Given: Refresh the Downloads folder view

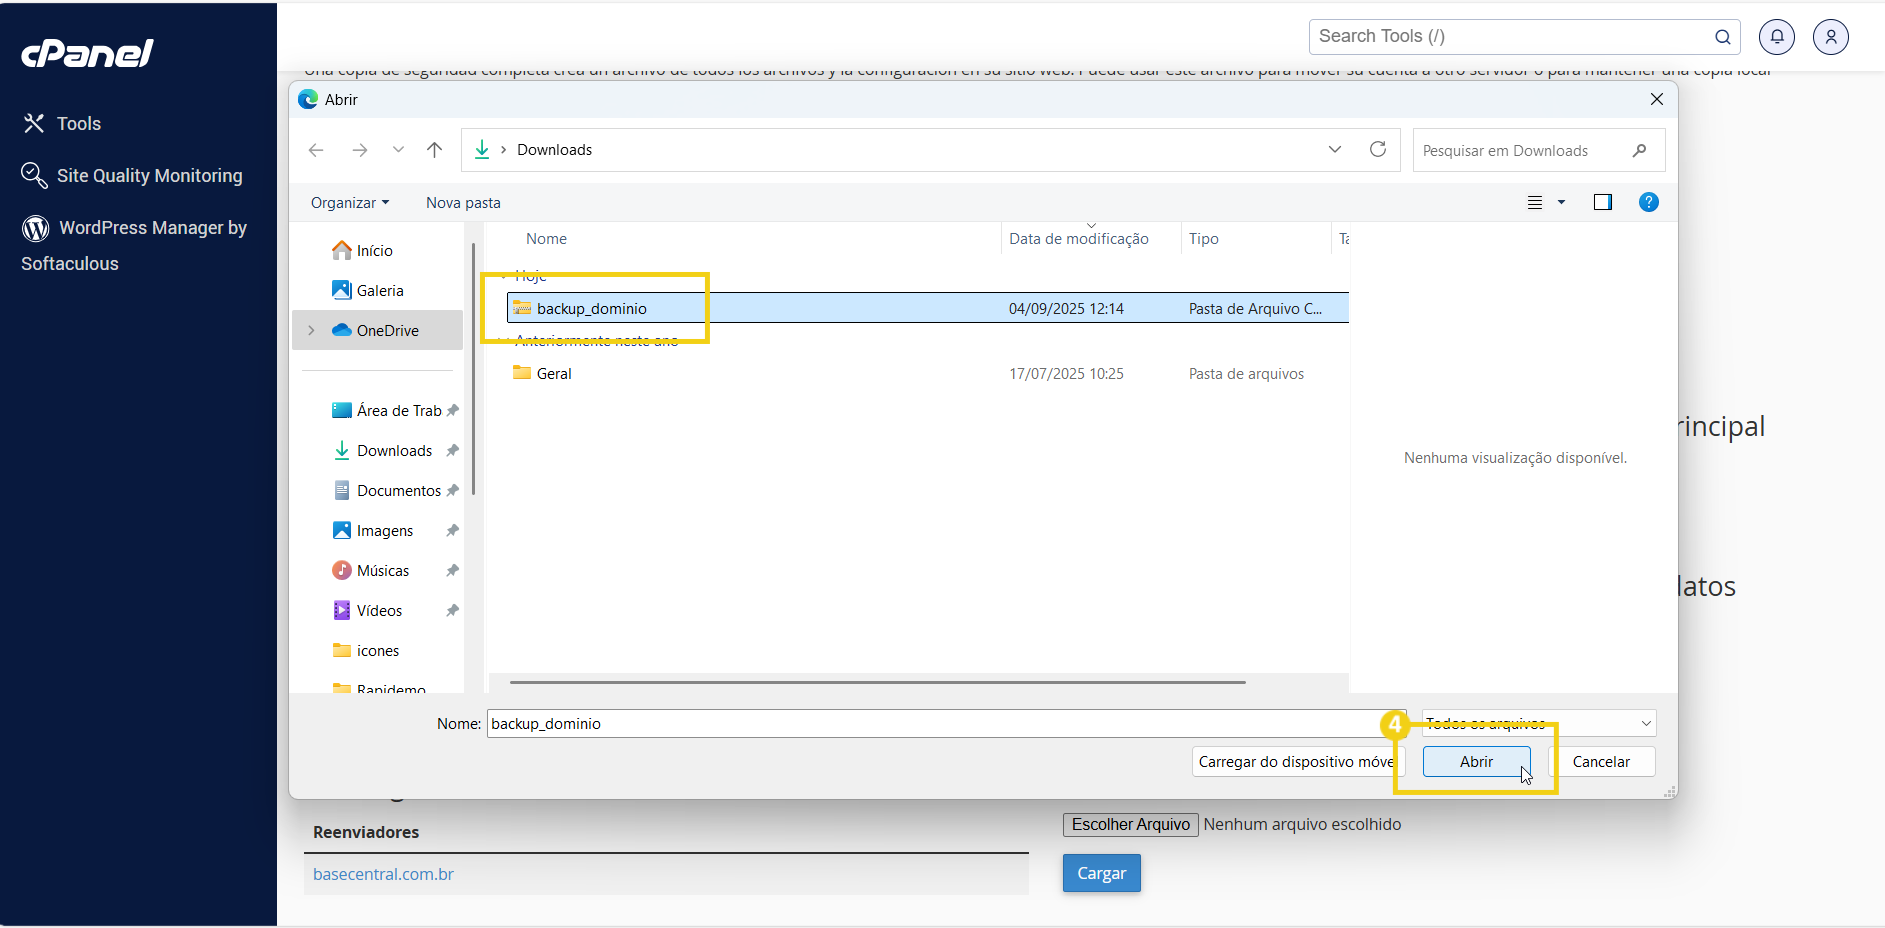Looking at the screenshot, I should click(x=1378, y=149).
